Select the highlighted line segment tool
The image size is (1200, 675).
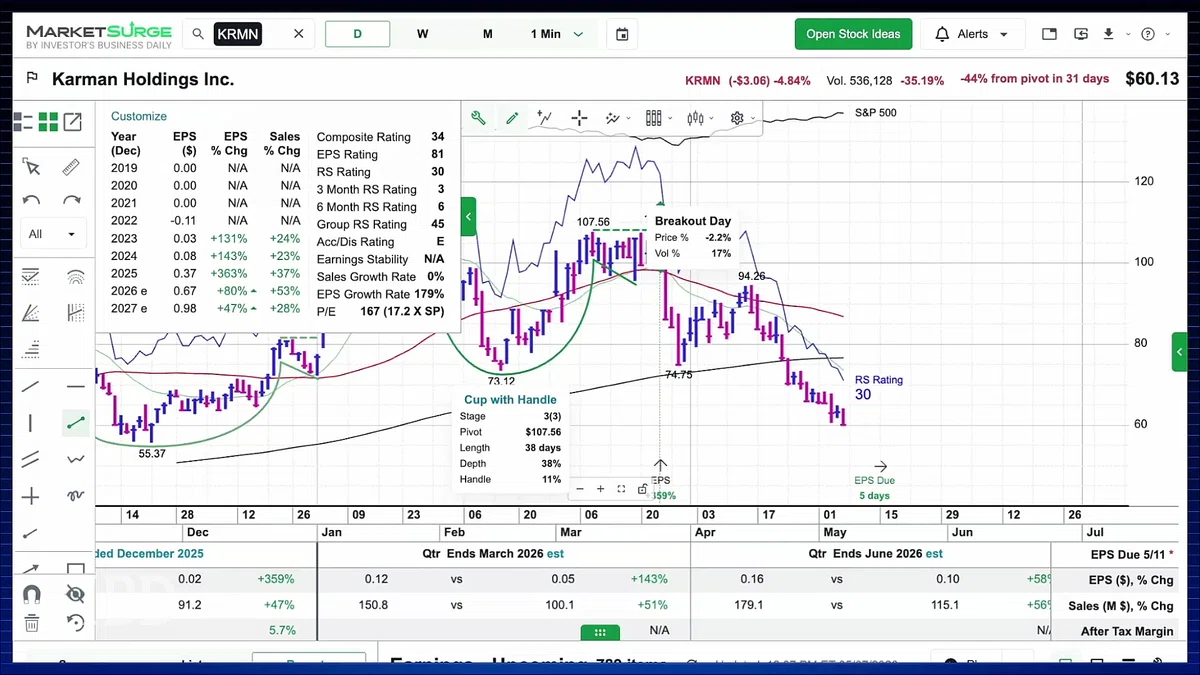tap(75, 423)
